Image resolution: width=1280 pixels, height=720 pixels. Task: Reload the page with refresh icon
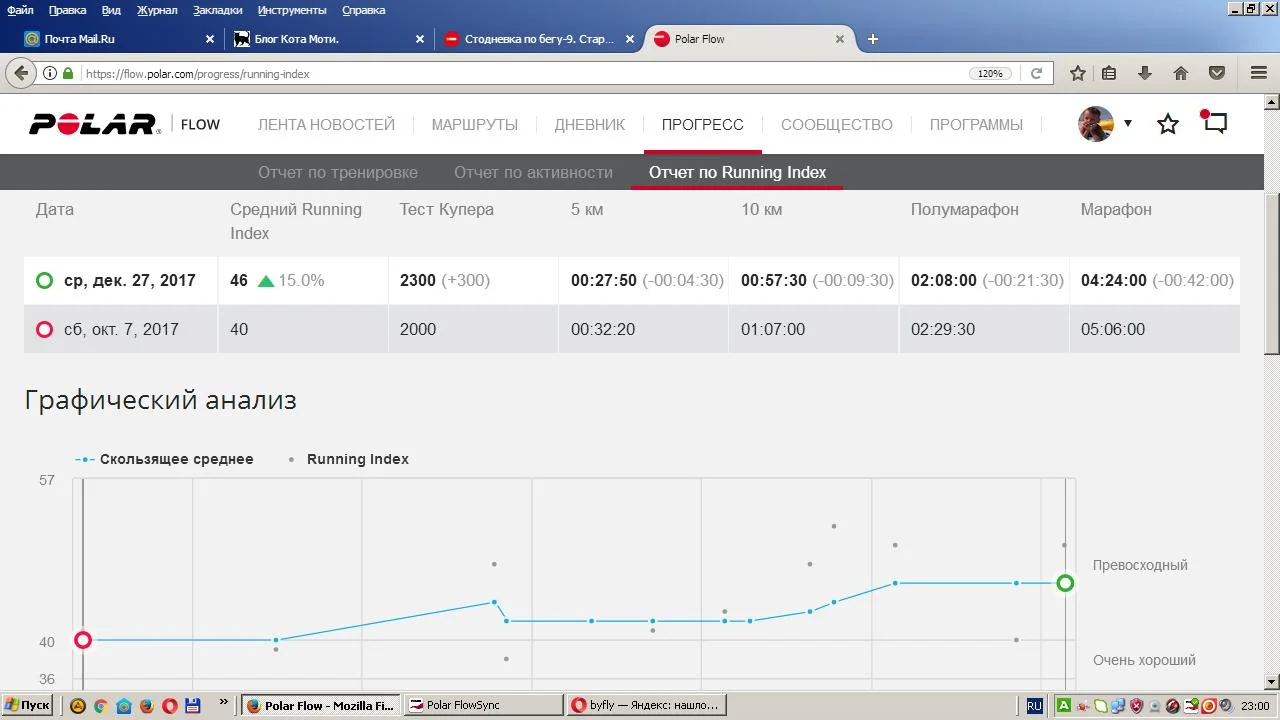tap(1036, 73)
